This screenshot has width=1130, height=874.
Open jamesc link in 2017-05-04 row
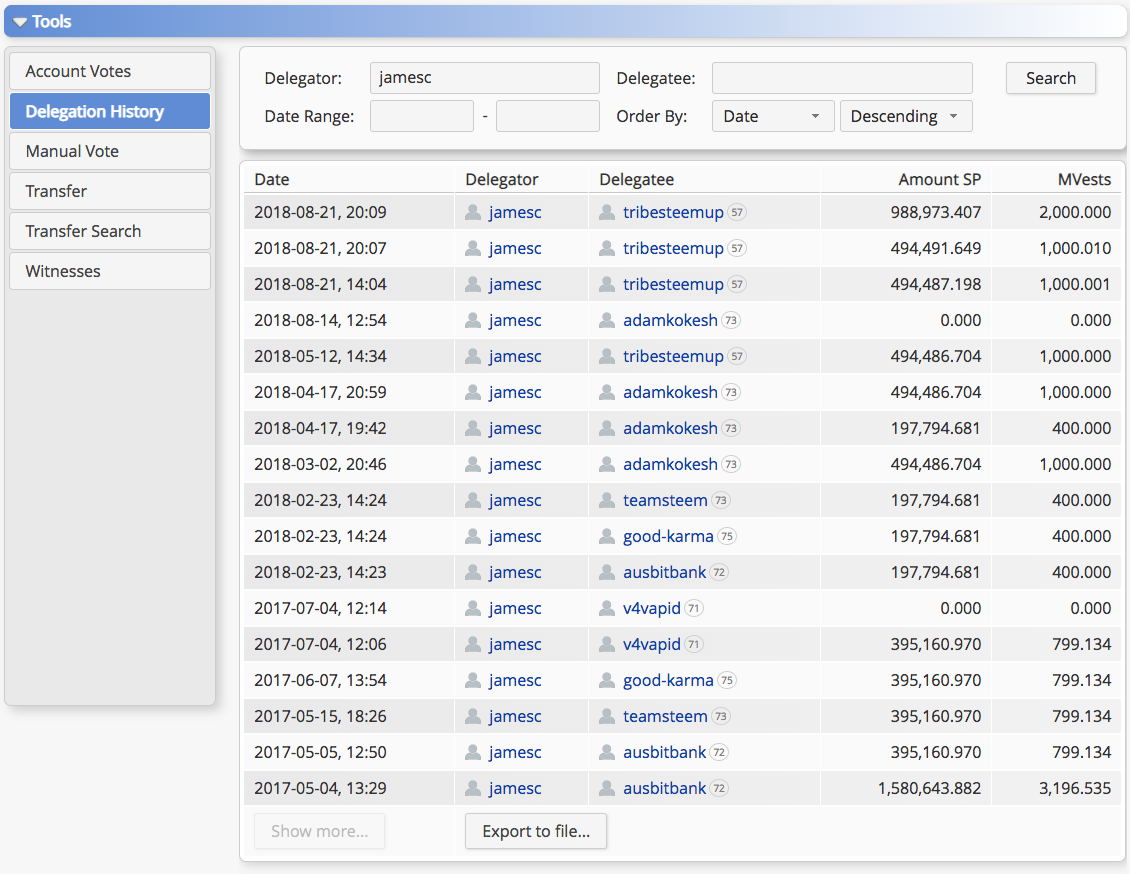[x=515, y=788]
